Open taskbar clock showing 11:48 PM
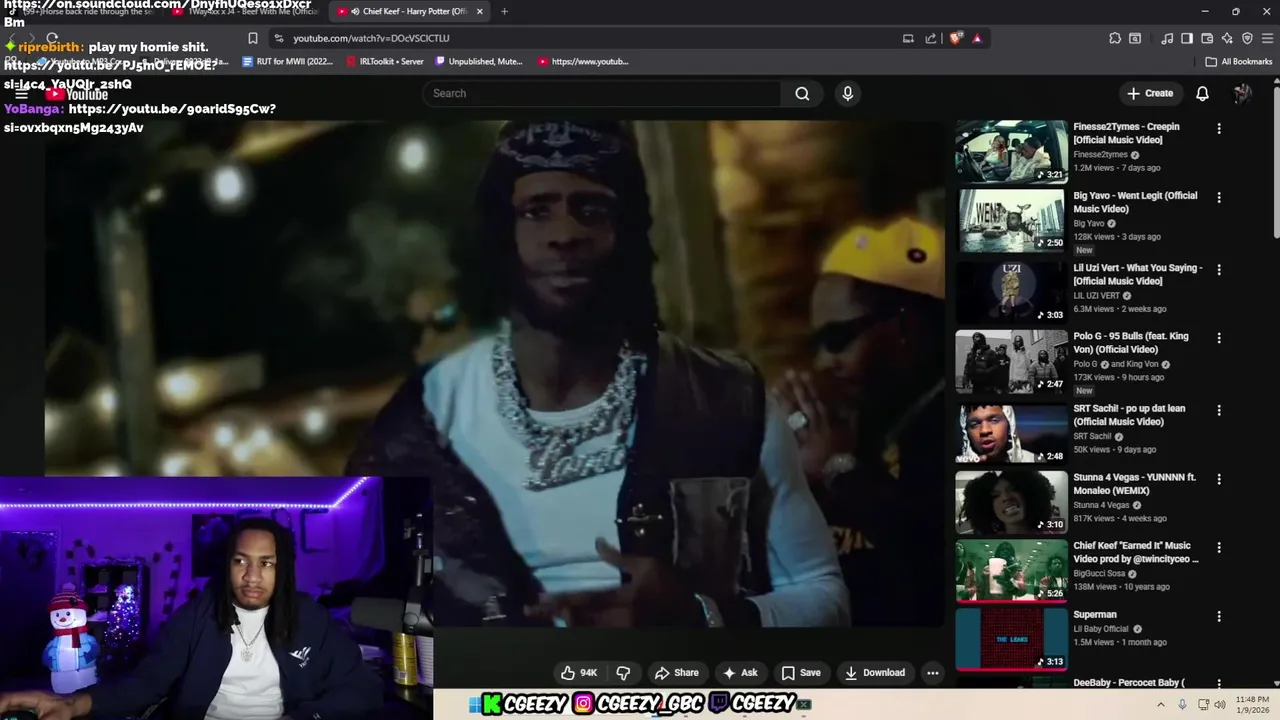Image resolution: width=1280 pixels, height=720 pixels. [1252, 705]
